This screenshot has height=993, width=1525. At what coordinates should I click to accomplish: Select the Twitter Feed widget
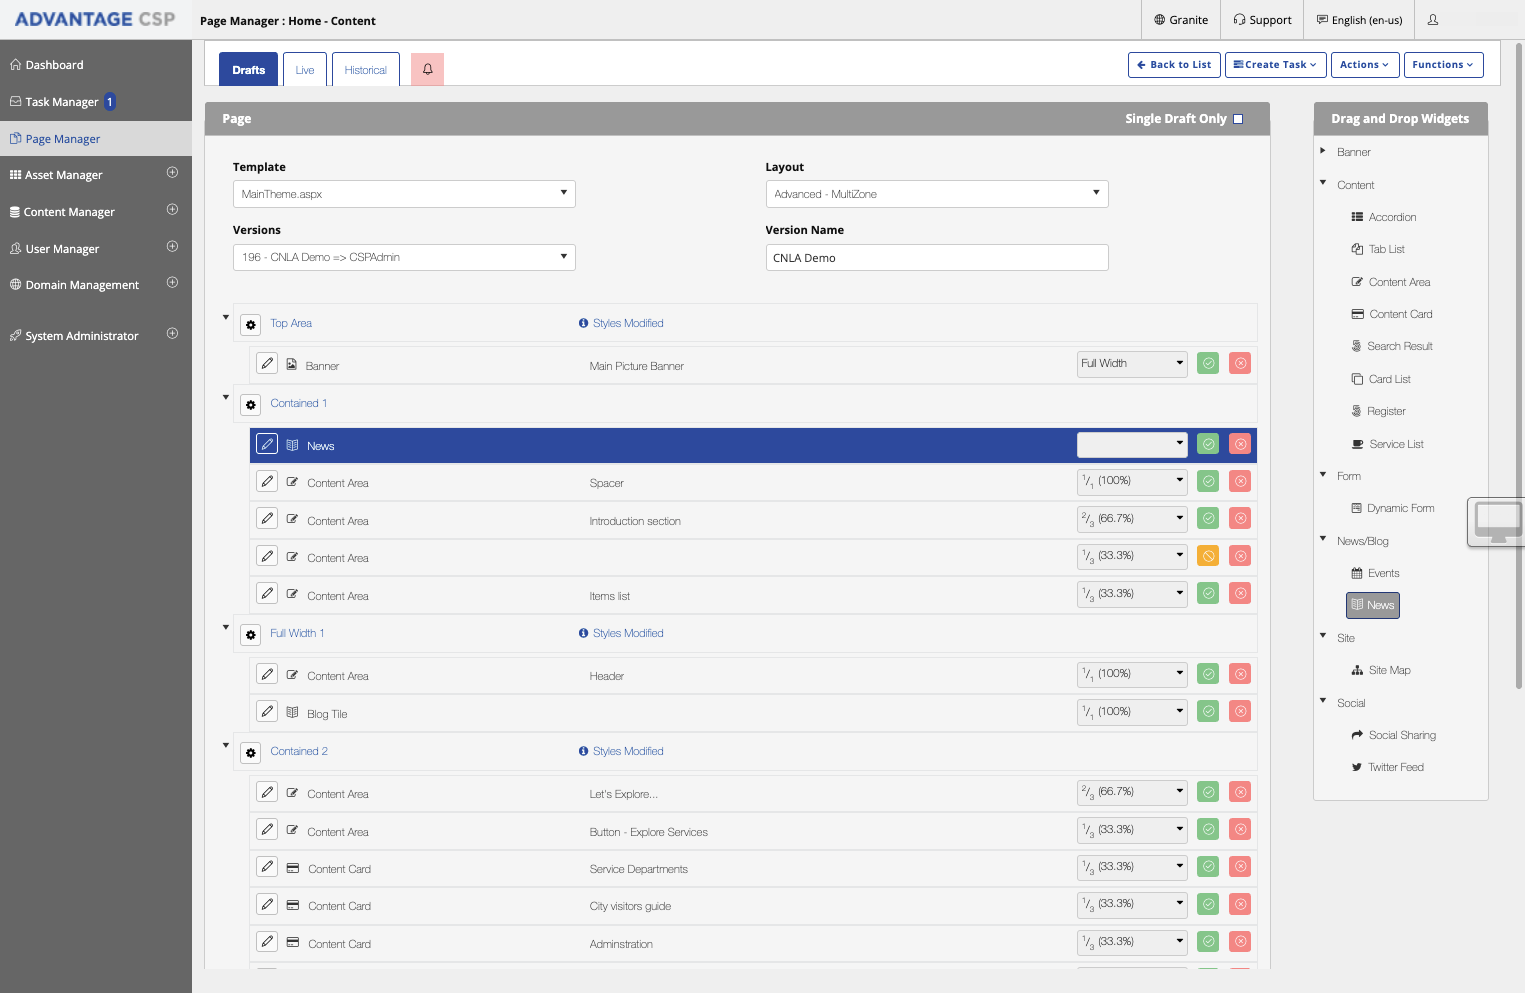1387,767
